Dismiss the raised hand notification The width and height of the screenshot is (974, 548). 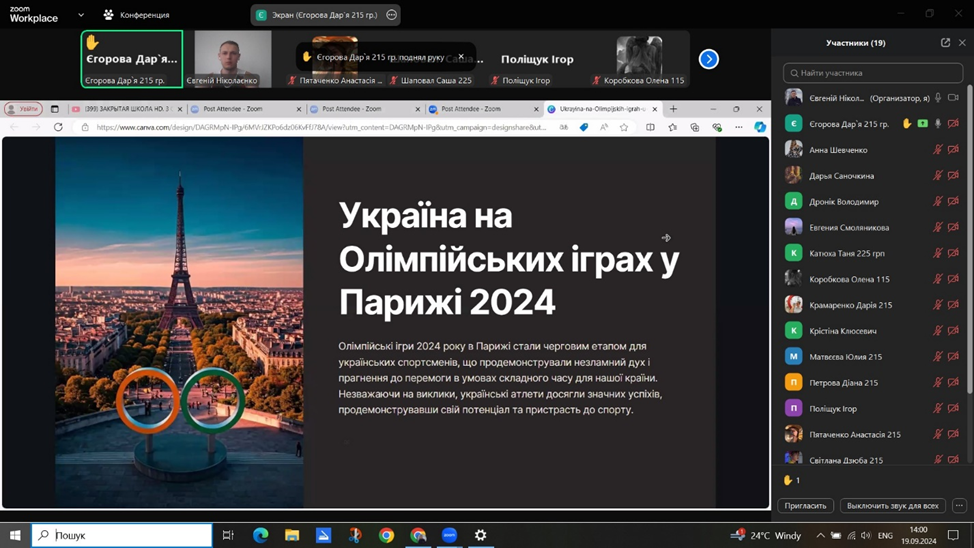[x=461, y=57]
